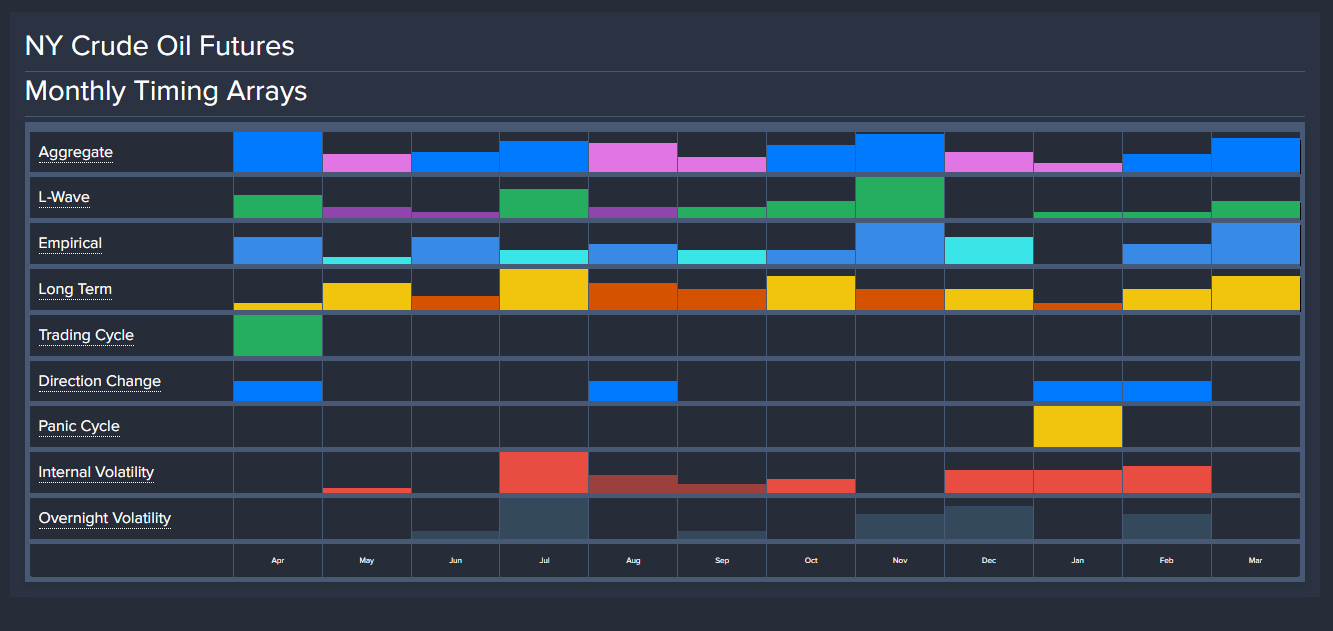Click the Empirical blue bar for March
This screenshot has height=631, width=1333.
pos(1255,244)
